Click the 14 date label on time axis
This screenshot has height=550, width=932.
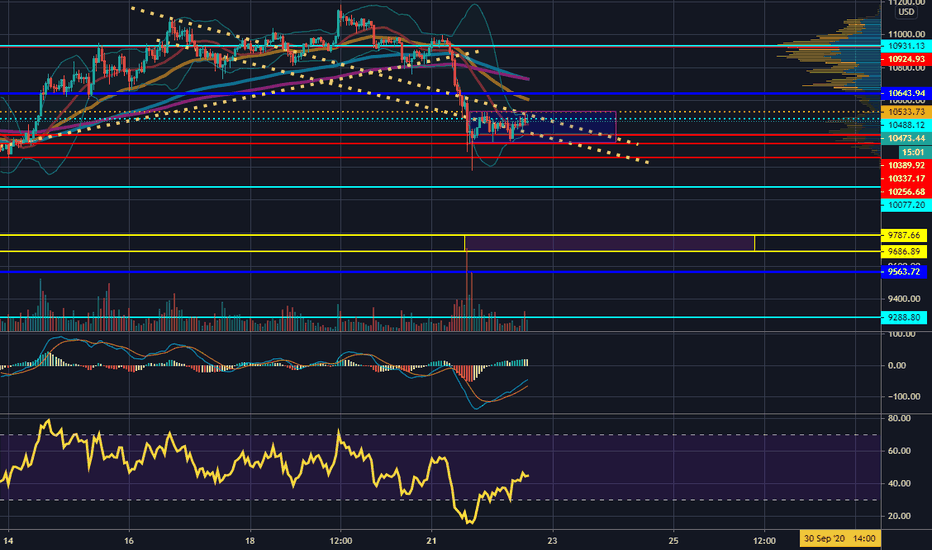(x=8, y=540)
